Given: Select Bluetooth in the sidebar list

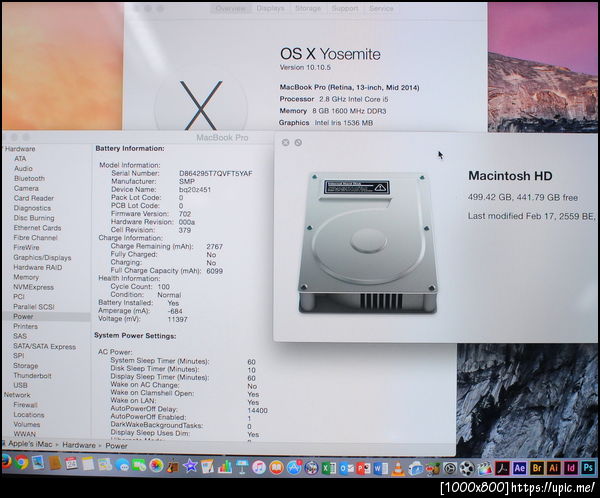Looking at the screenshot, I should pos(29,178).
